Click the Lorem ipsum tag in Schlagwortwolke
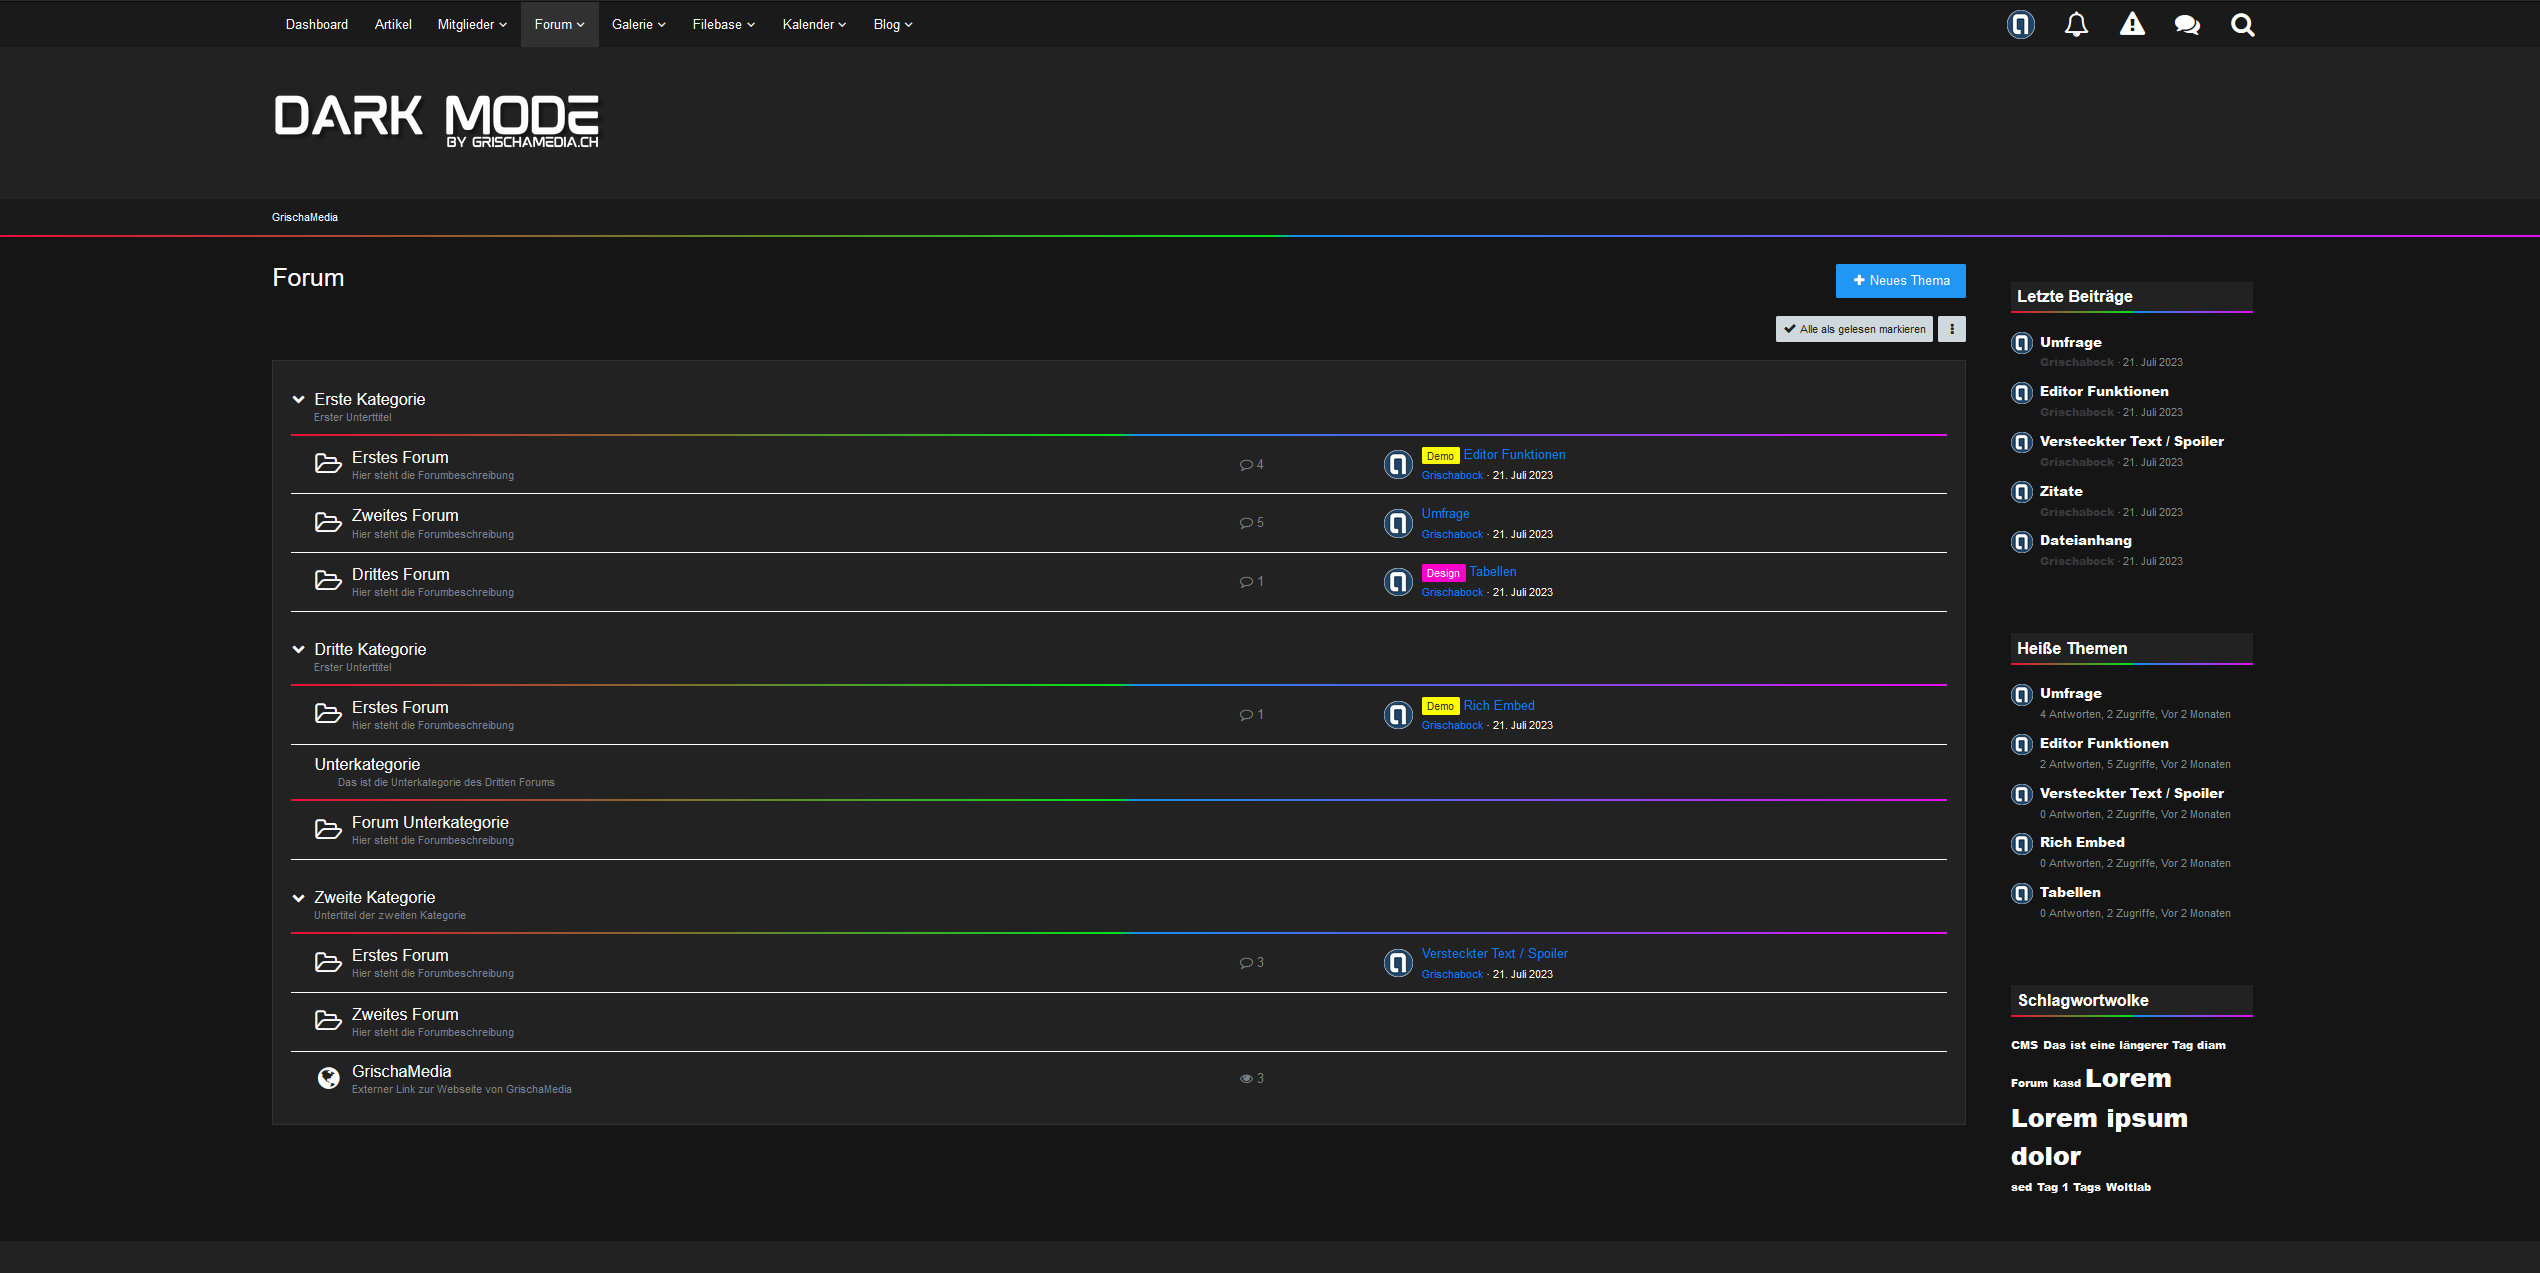The image size is (2540, 1273). (x=2099, y=1118)
